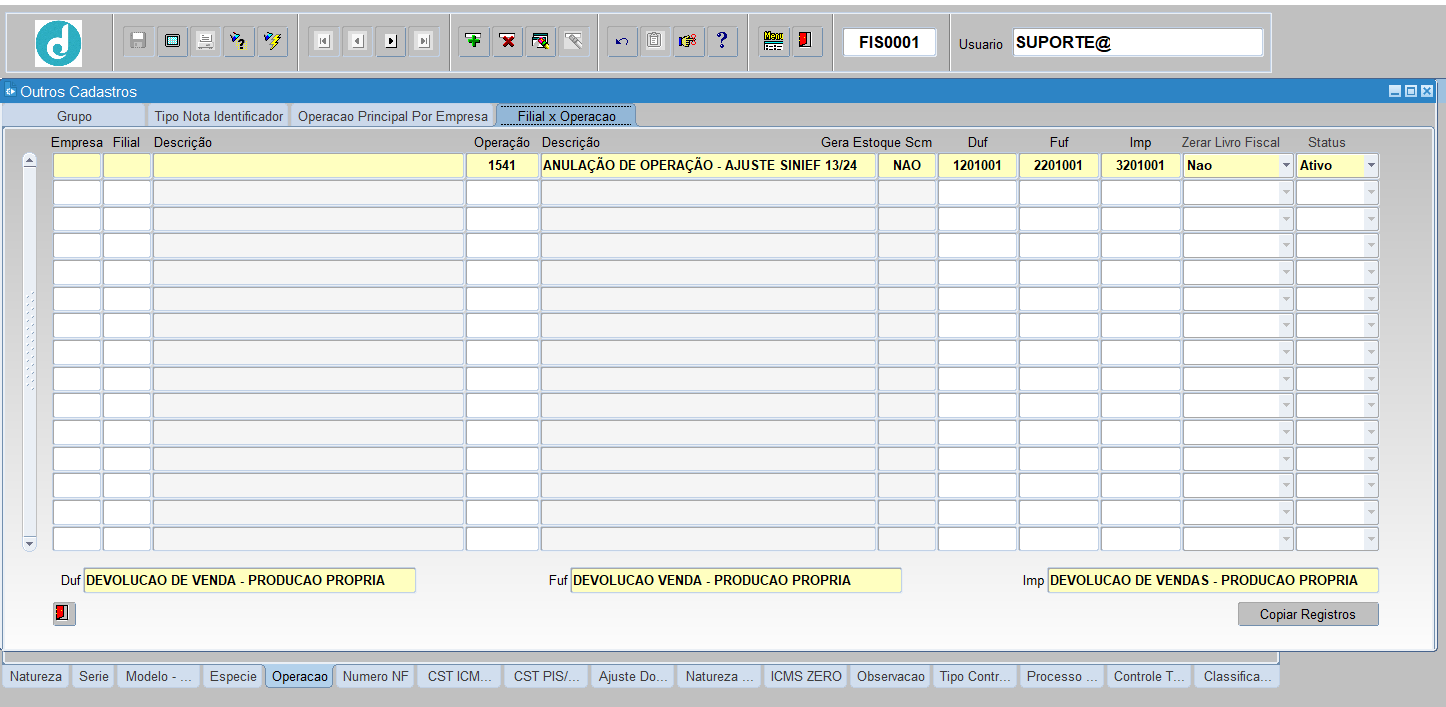Insert a new record with green plus

pos(474,41)
